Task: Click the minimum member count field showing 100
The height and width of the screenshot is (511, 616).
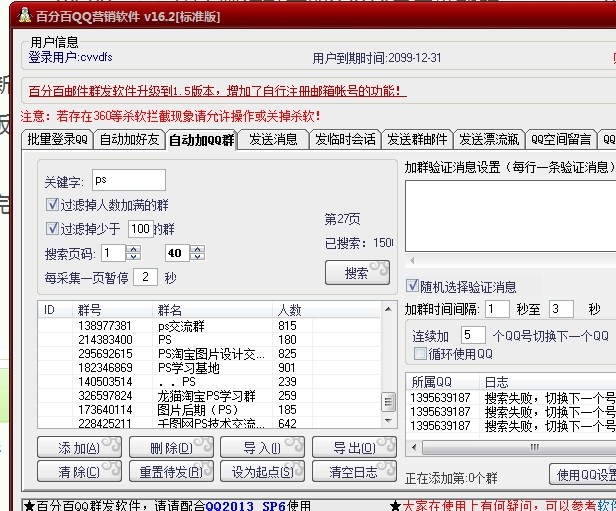Action: pyautogui.click(x=140, y=229)
